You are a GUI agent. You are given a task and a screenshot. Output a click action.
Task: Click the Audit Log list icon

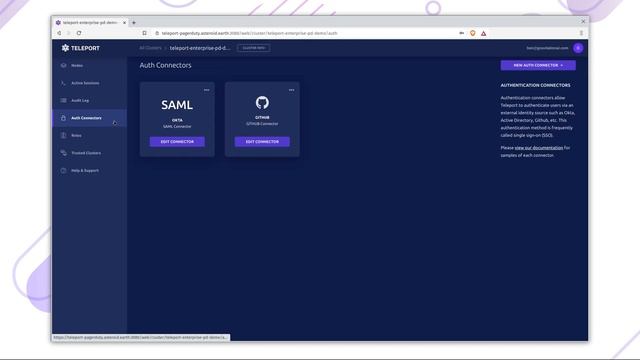pyautogui.click(x=63, y=100)
